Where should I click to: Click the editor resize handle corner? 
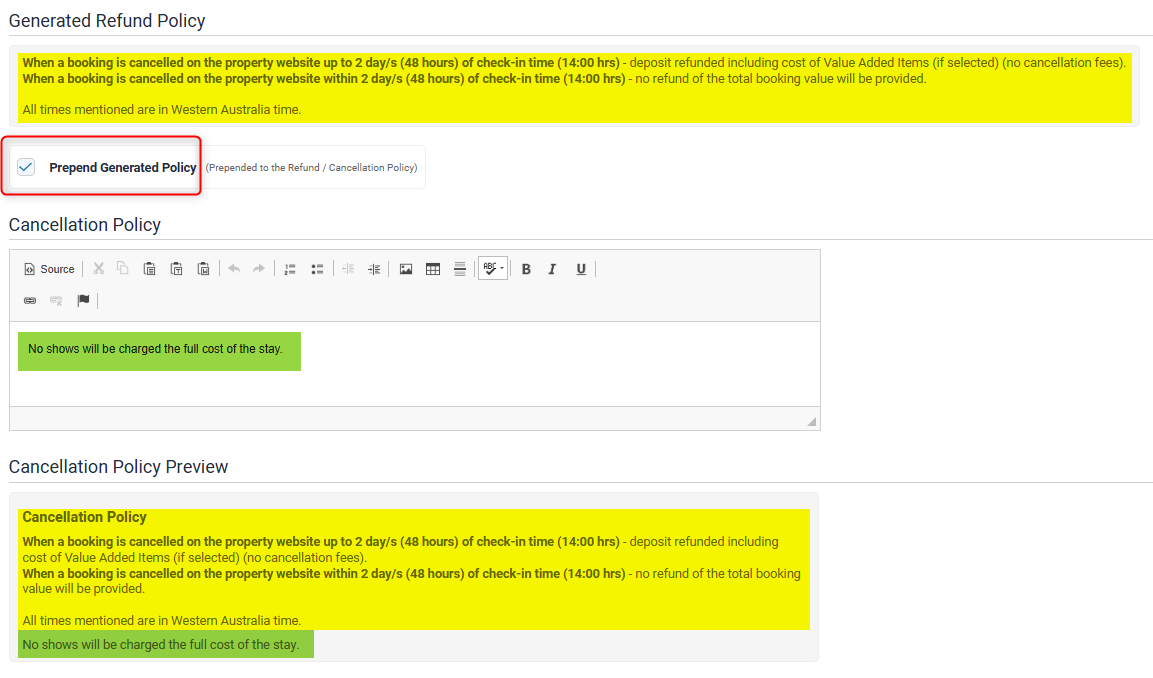[x=812, y=422]
